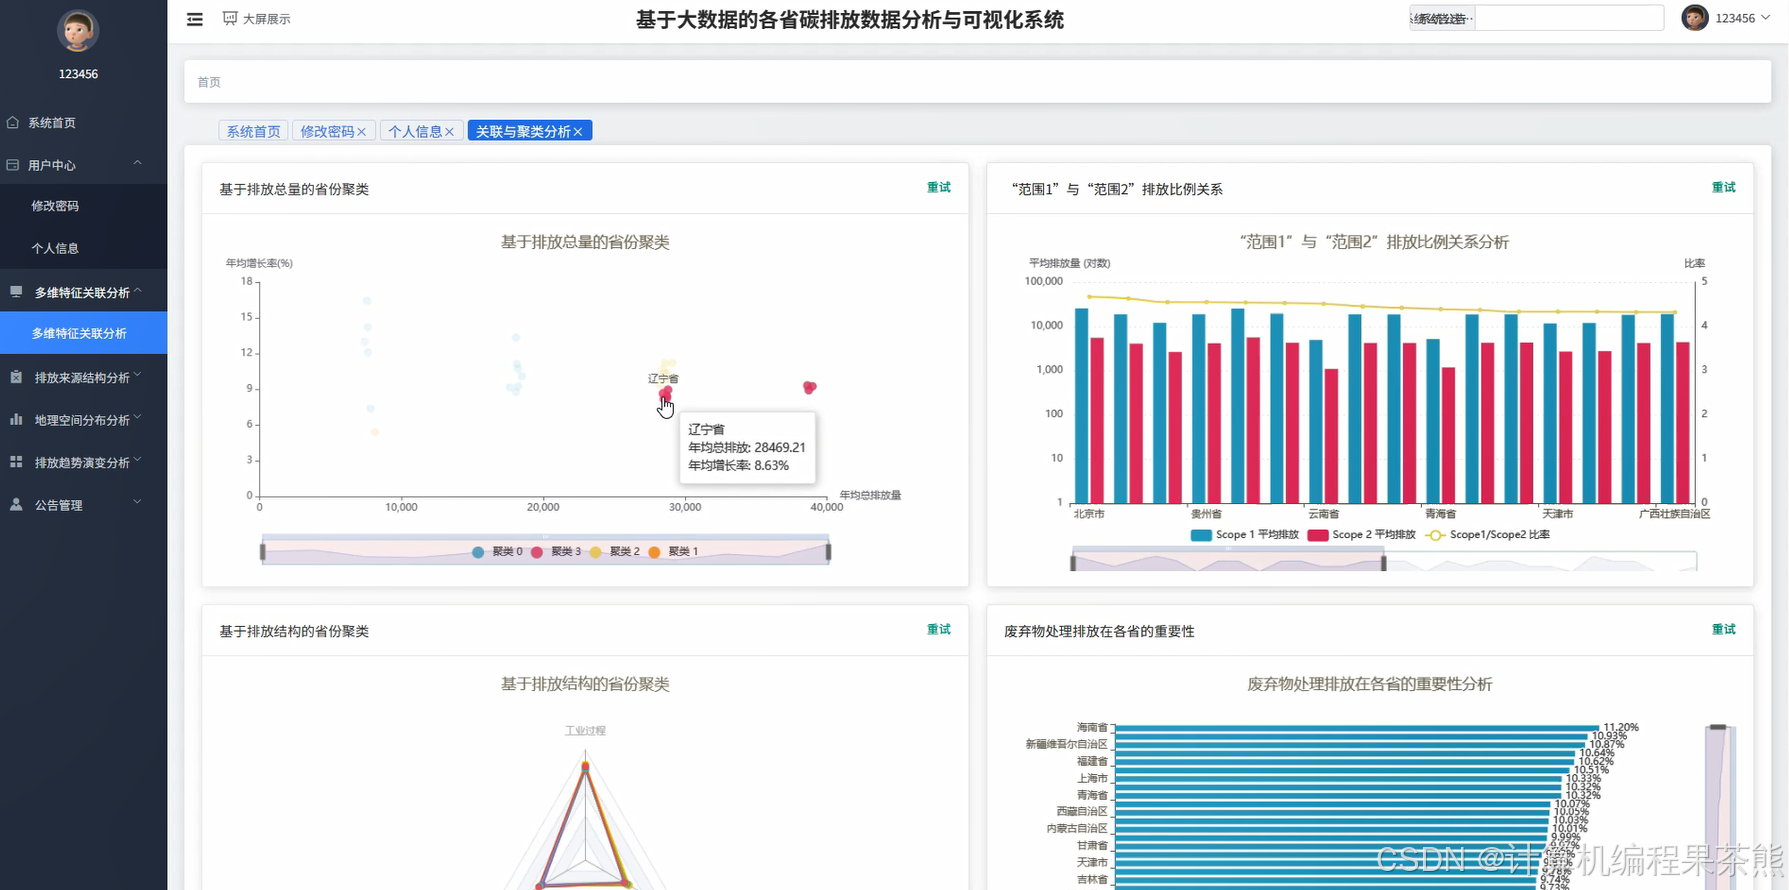Toggle the Scope 1 平均排放 legend
This screenshot has width=1789, height=890.
pyautogui.click(x=1245, y=535)
